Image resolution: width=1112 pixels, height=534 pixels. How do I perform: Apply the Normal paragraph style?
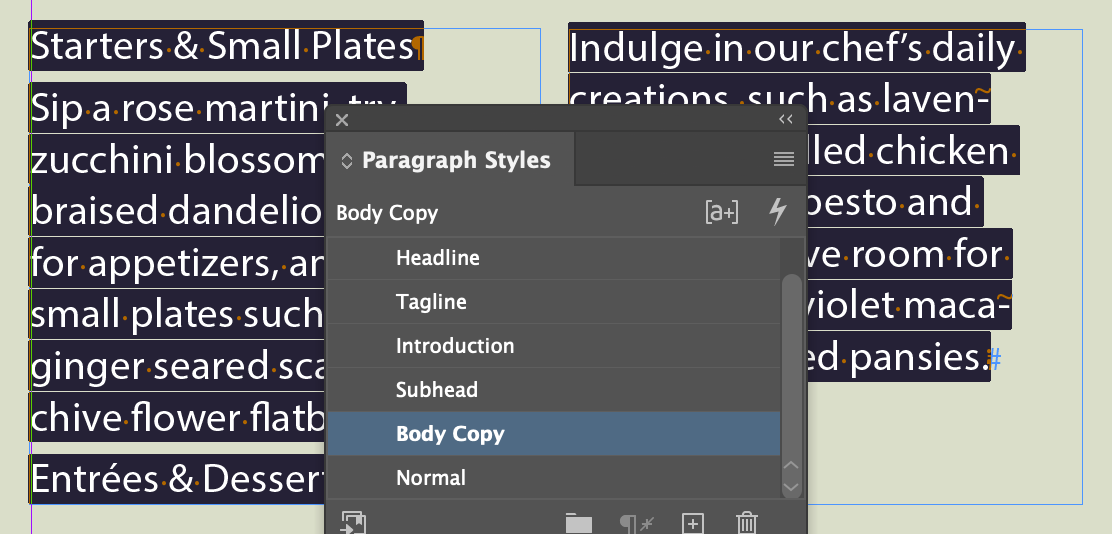(553, 478)
